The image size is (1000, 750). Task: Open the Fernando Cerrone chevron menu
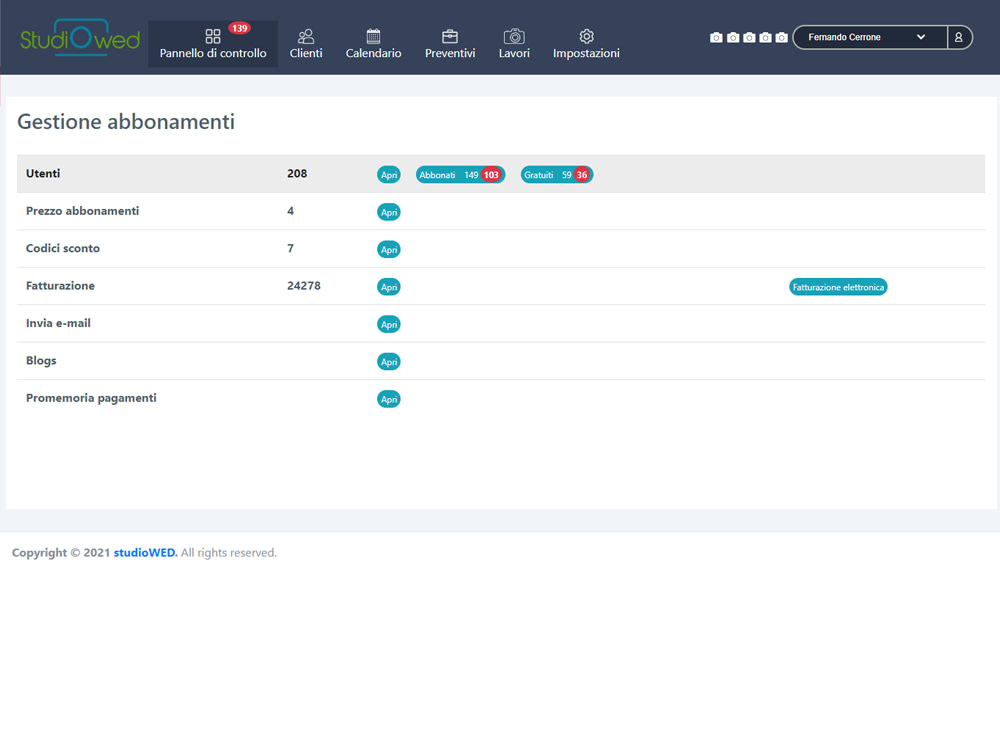click(x=921, y=37)
